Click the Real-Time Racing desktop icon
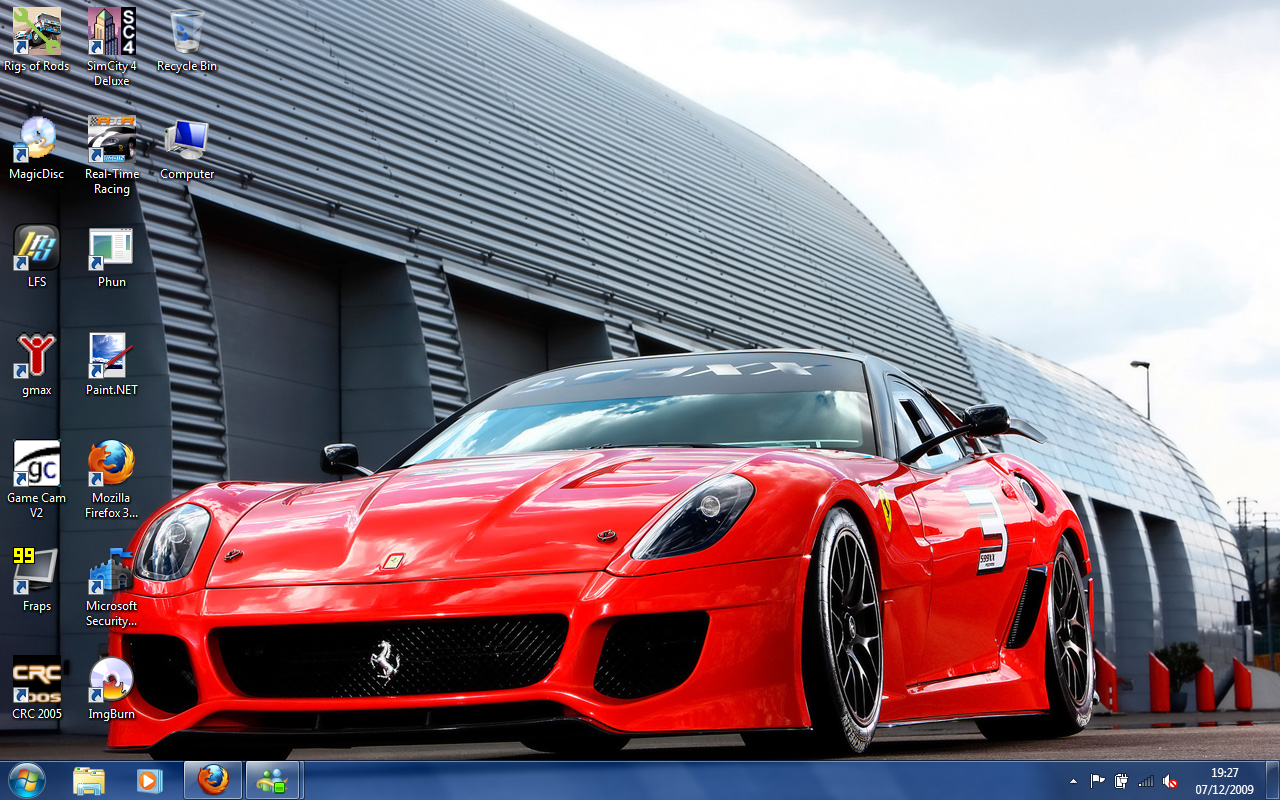The height and width of the screenshot is (800, 1280). tap(112, 155)
